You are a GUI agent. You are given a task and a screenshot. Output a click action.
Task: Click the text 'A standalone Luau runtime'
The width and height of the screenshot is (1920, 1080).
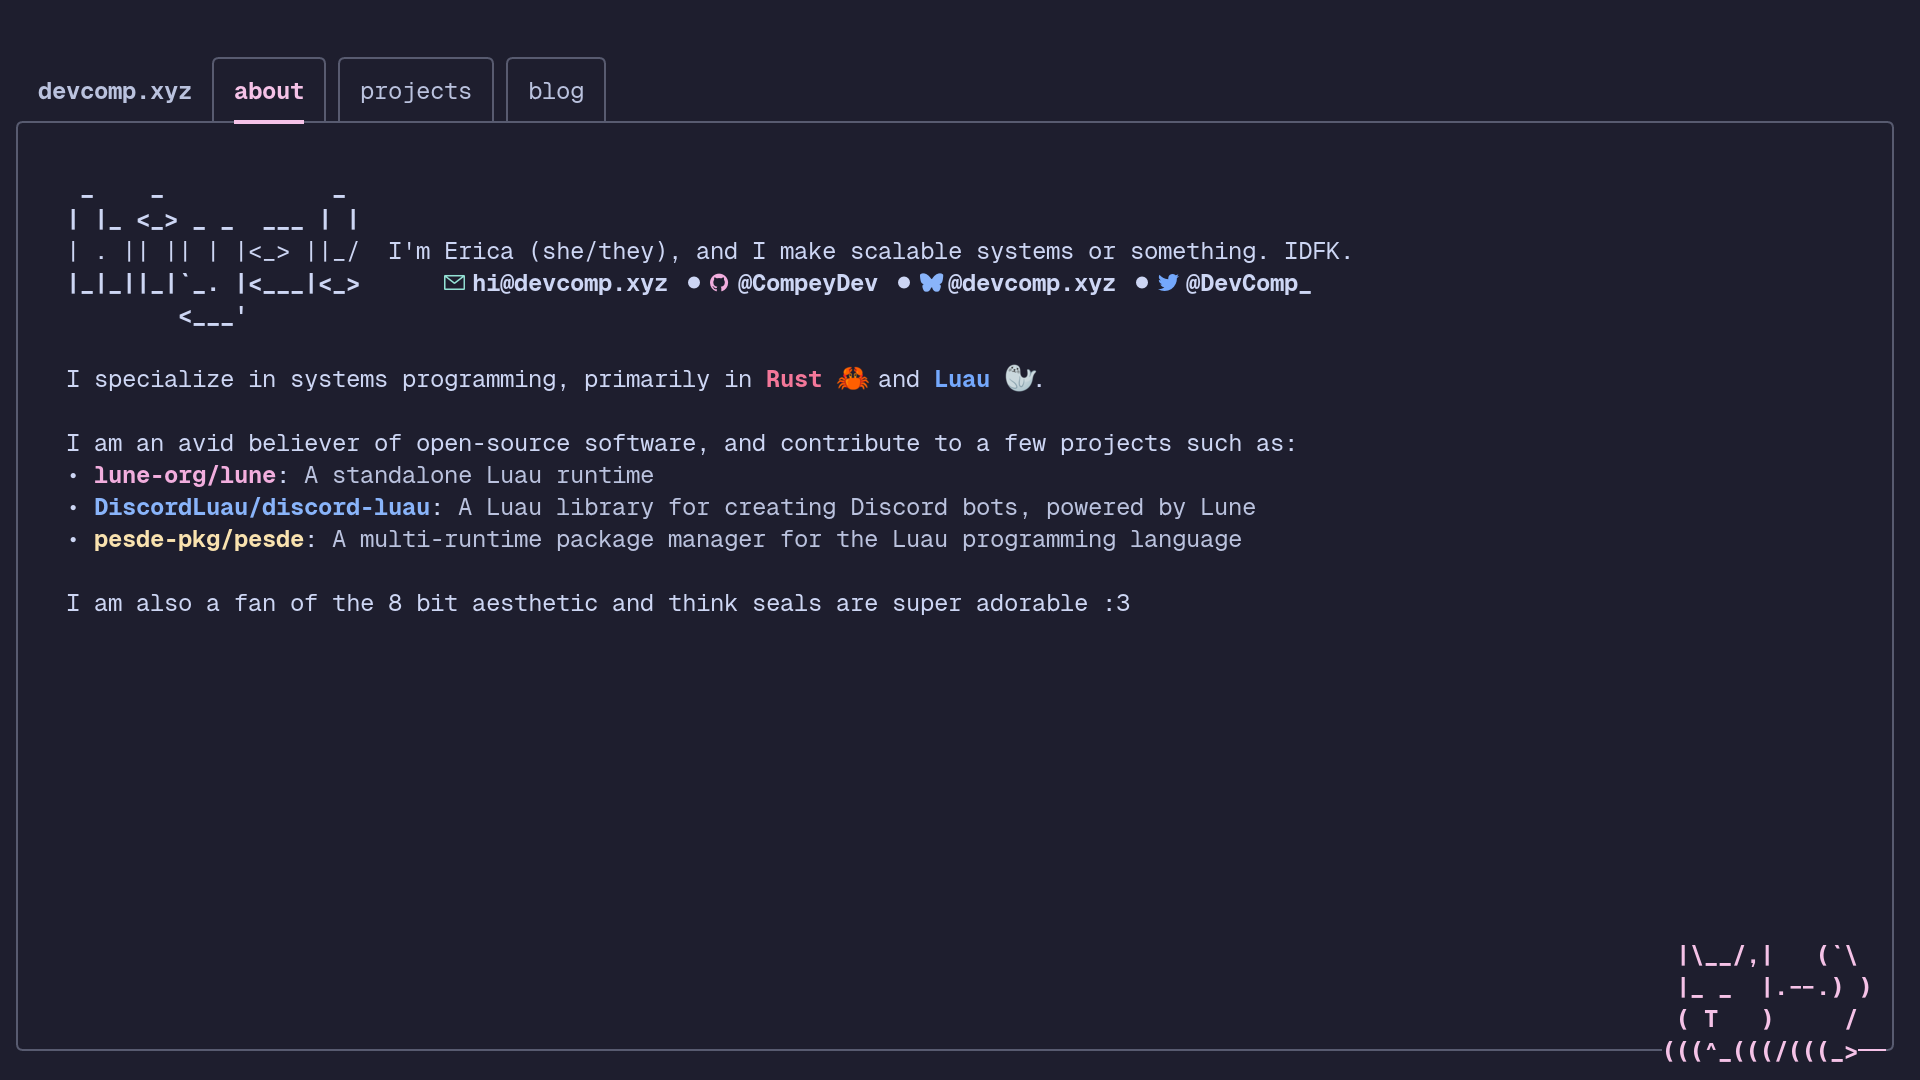click(479, 475)
